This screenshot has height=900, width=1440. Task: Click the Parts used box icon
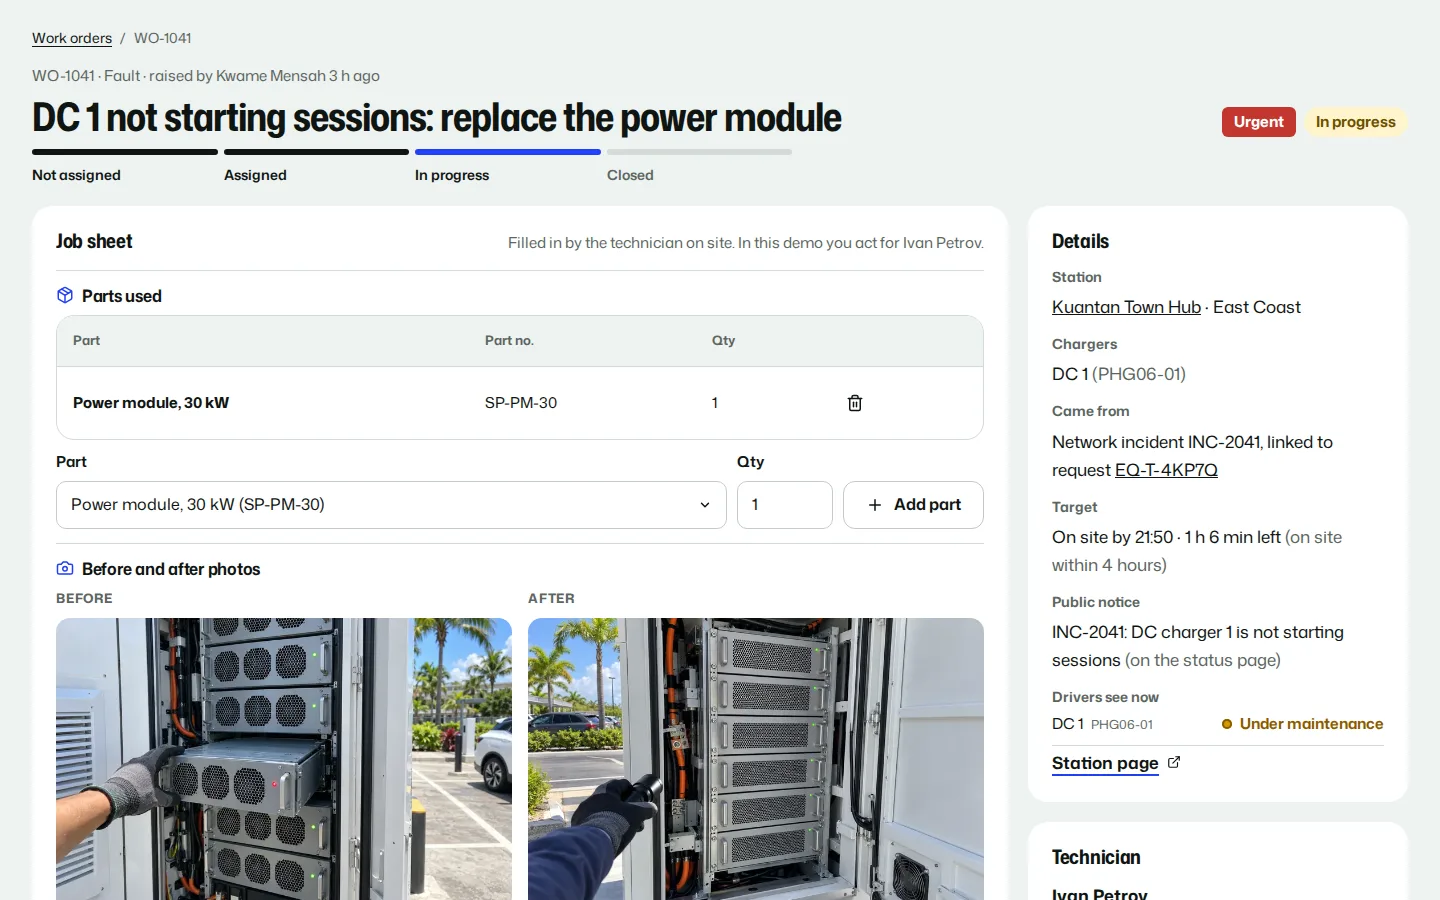tap(65, 295)
